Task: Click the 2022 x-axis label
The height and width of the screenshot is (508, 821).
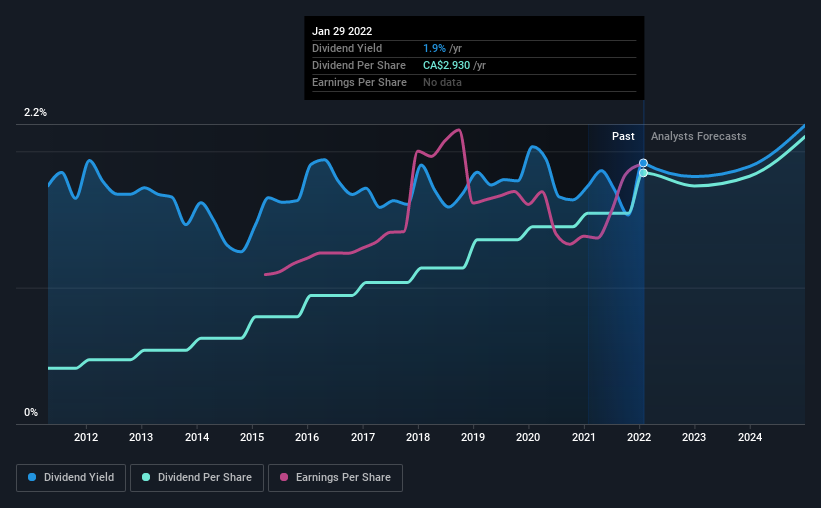Action: (x=639, y=437)
